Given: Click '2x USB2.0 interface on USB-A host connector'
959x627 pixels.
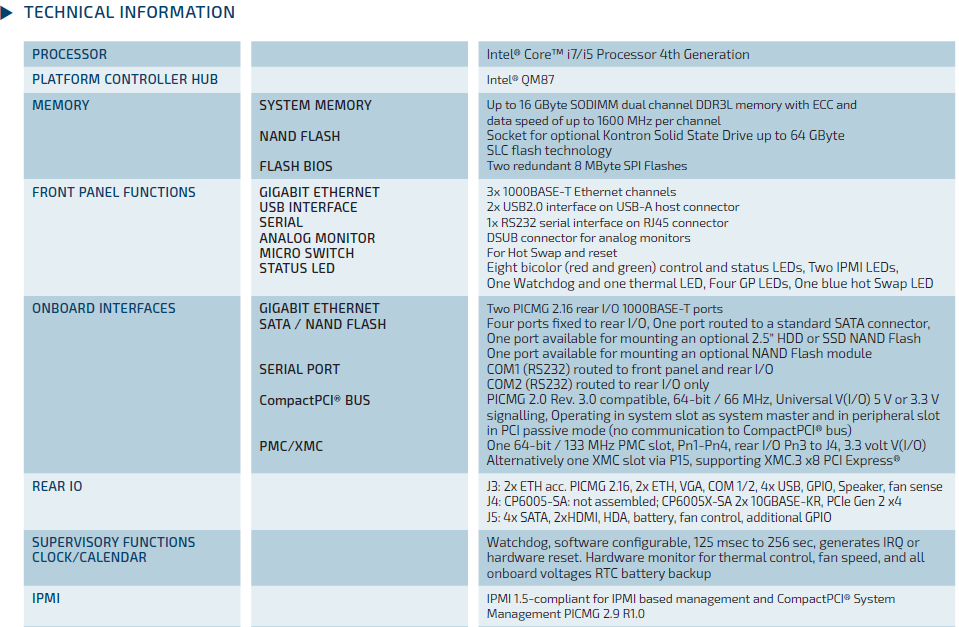Looking at the screenshot, I should click(x=613, y=207).
